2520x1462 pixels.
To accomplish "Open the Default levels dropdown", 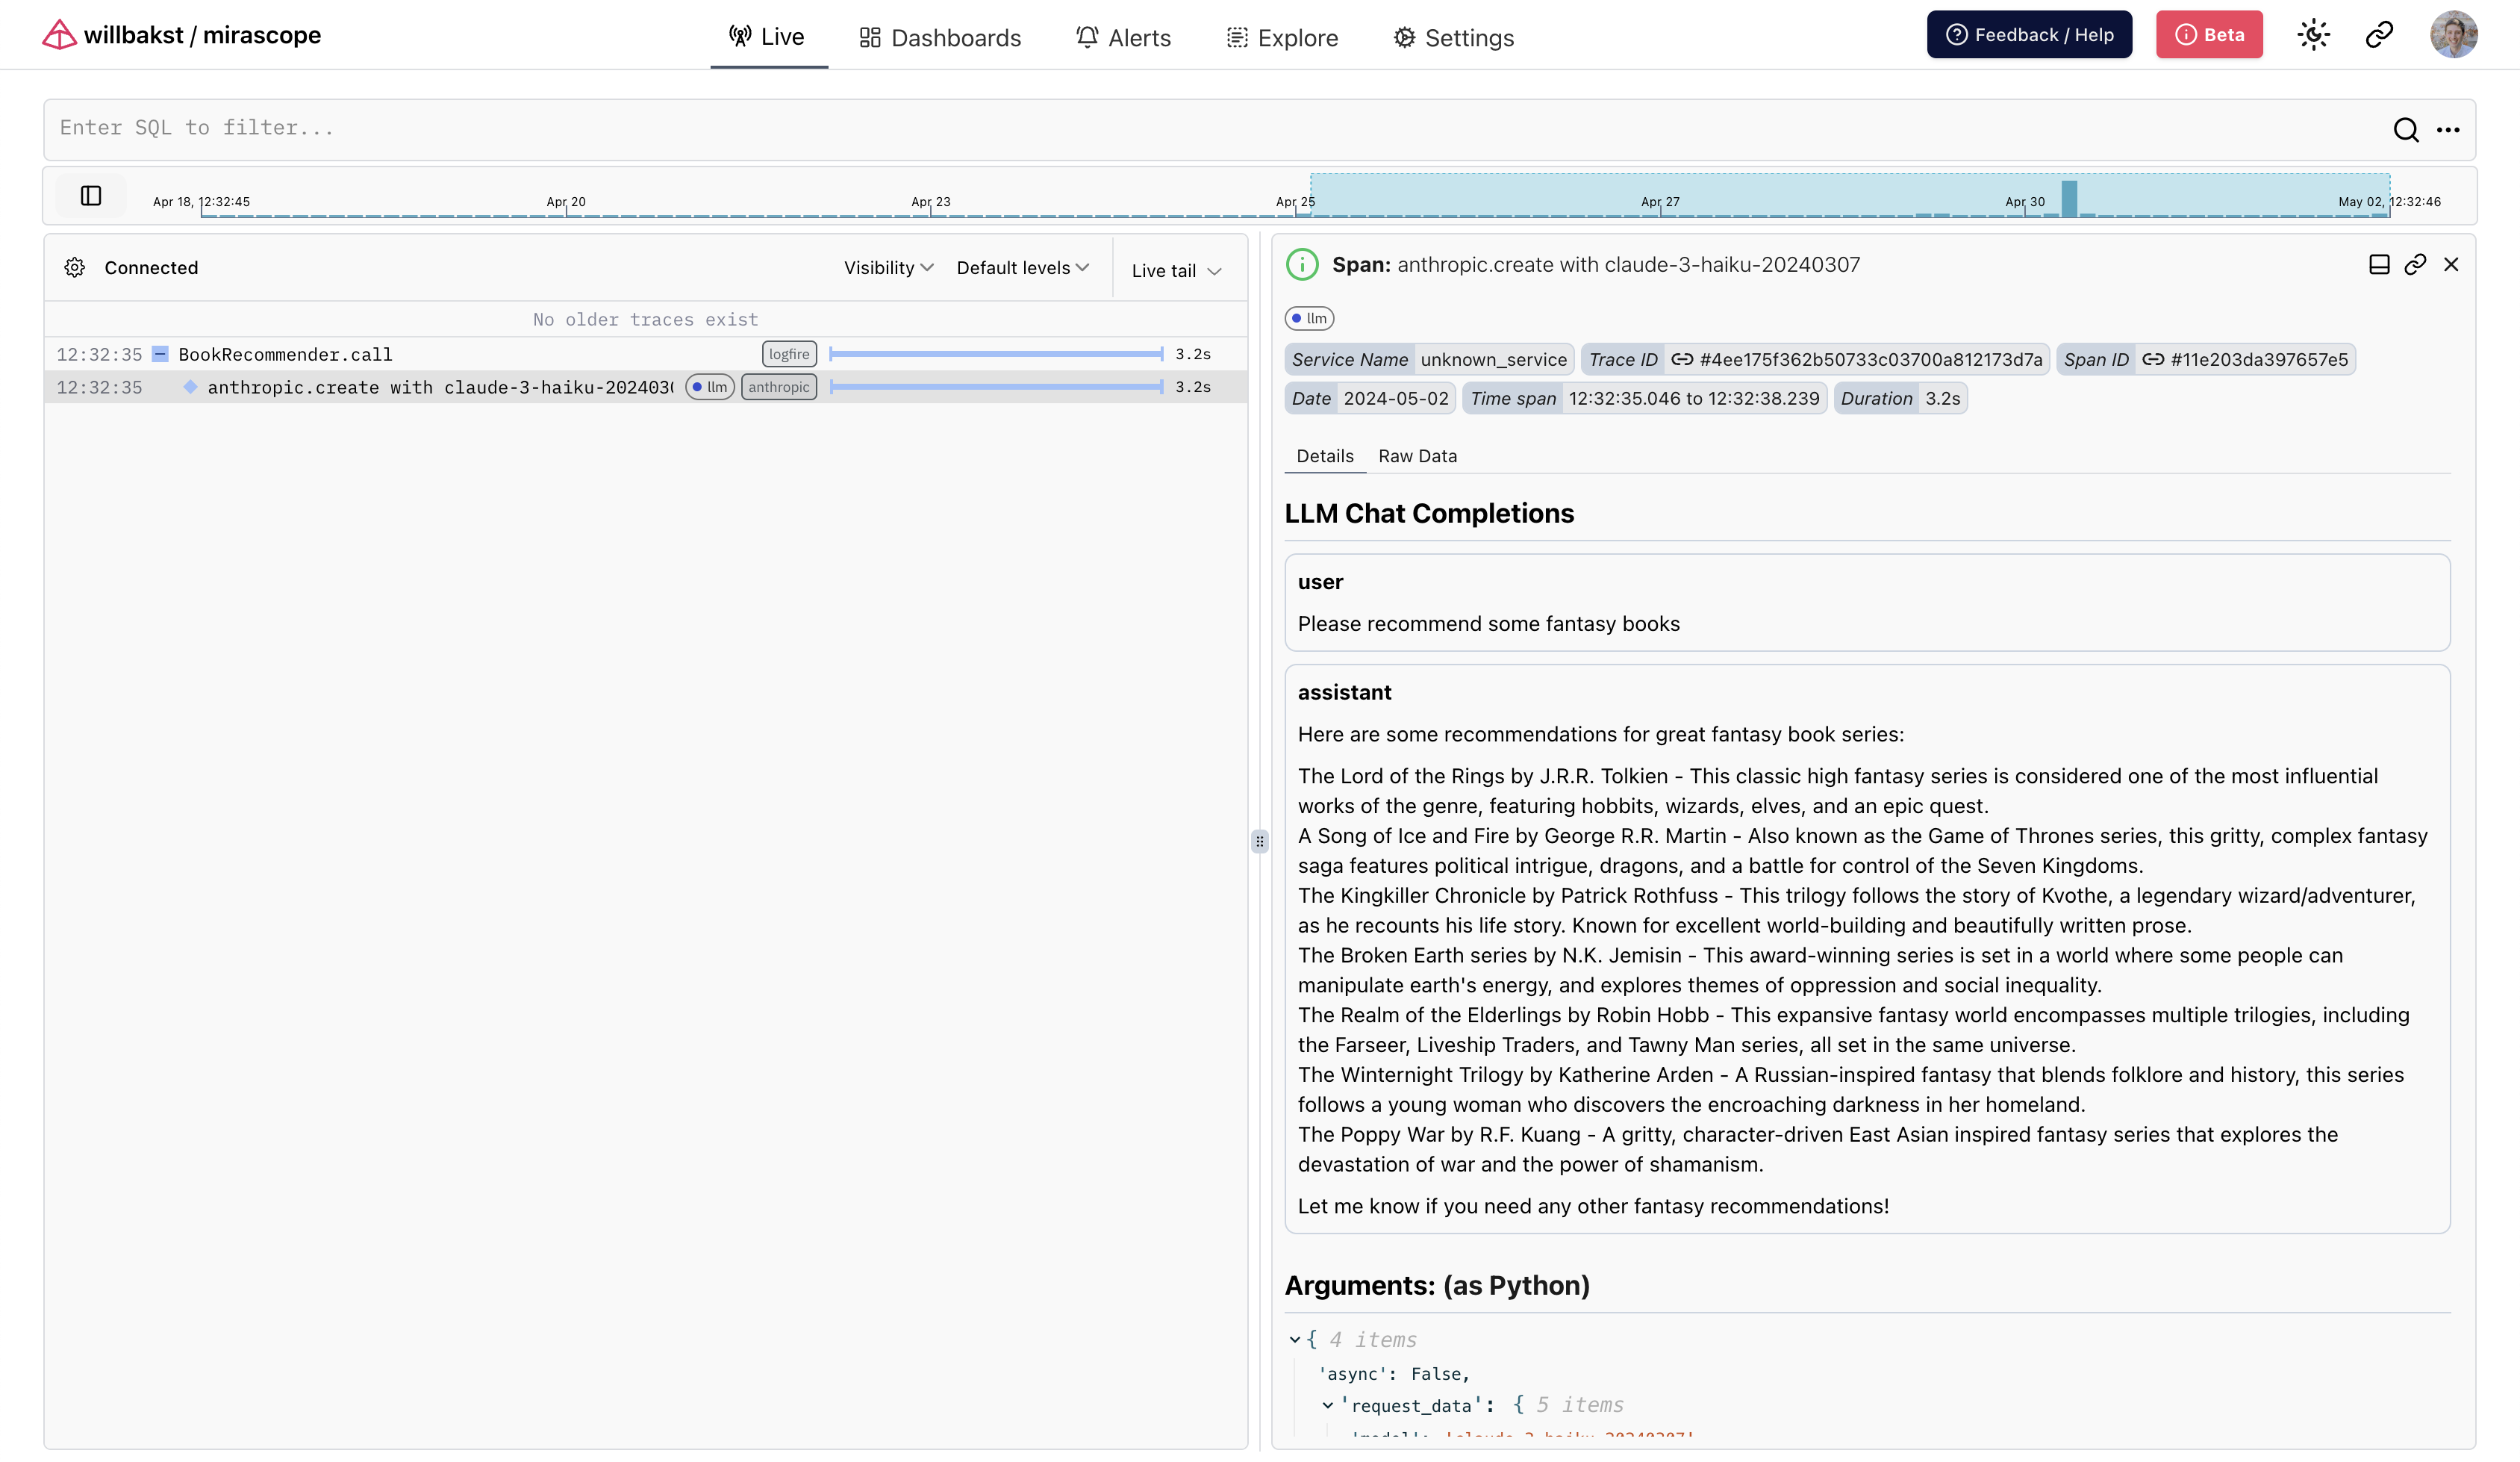I will 1022,268.
